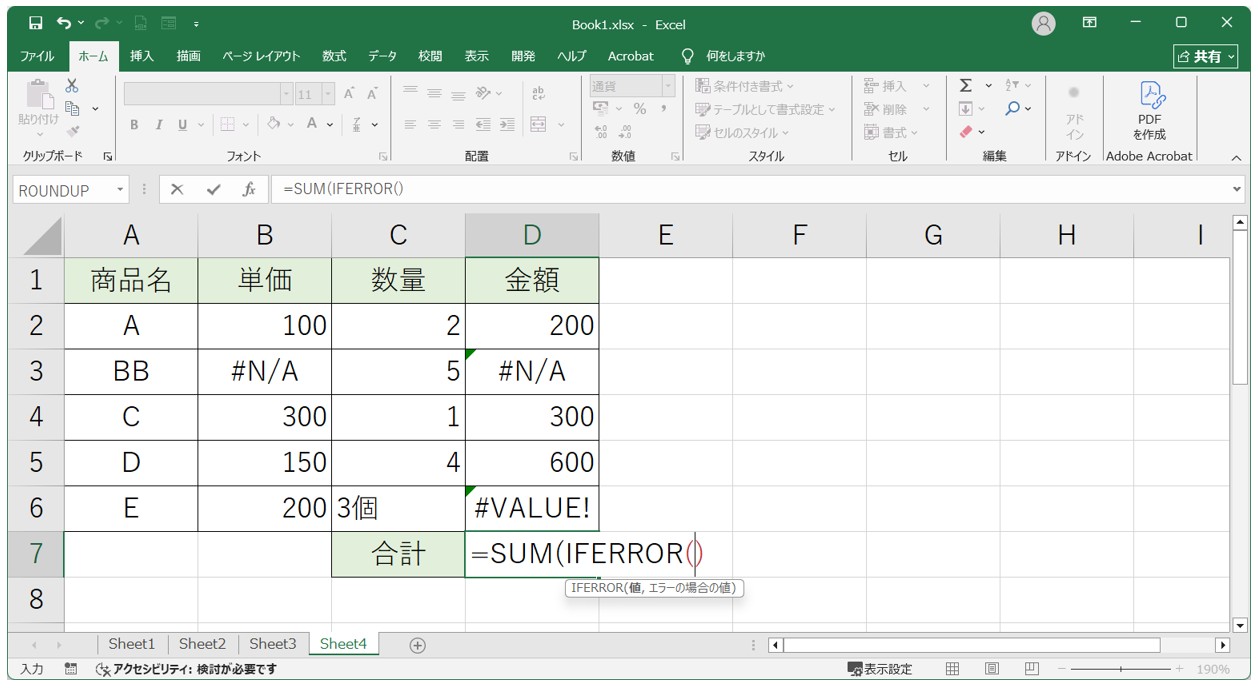Click the Cut scissors icon

point(72,87)
